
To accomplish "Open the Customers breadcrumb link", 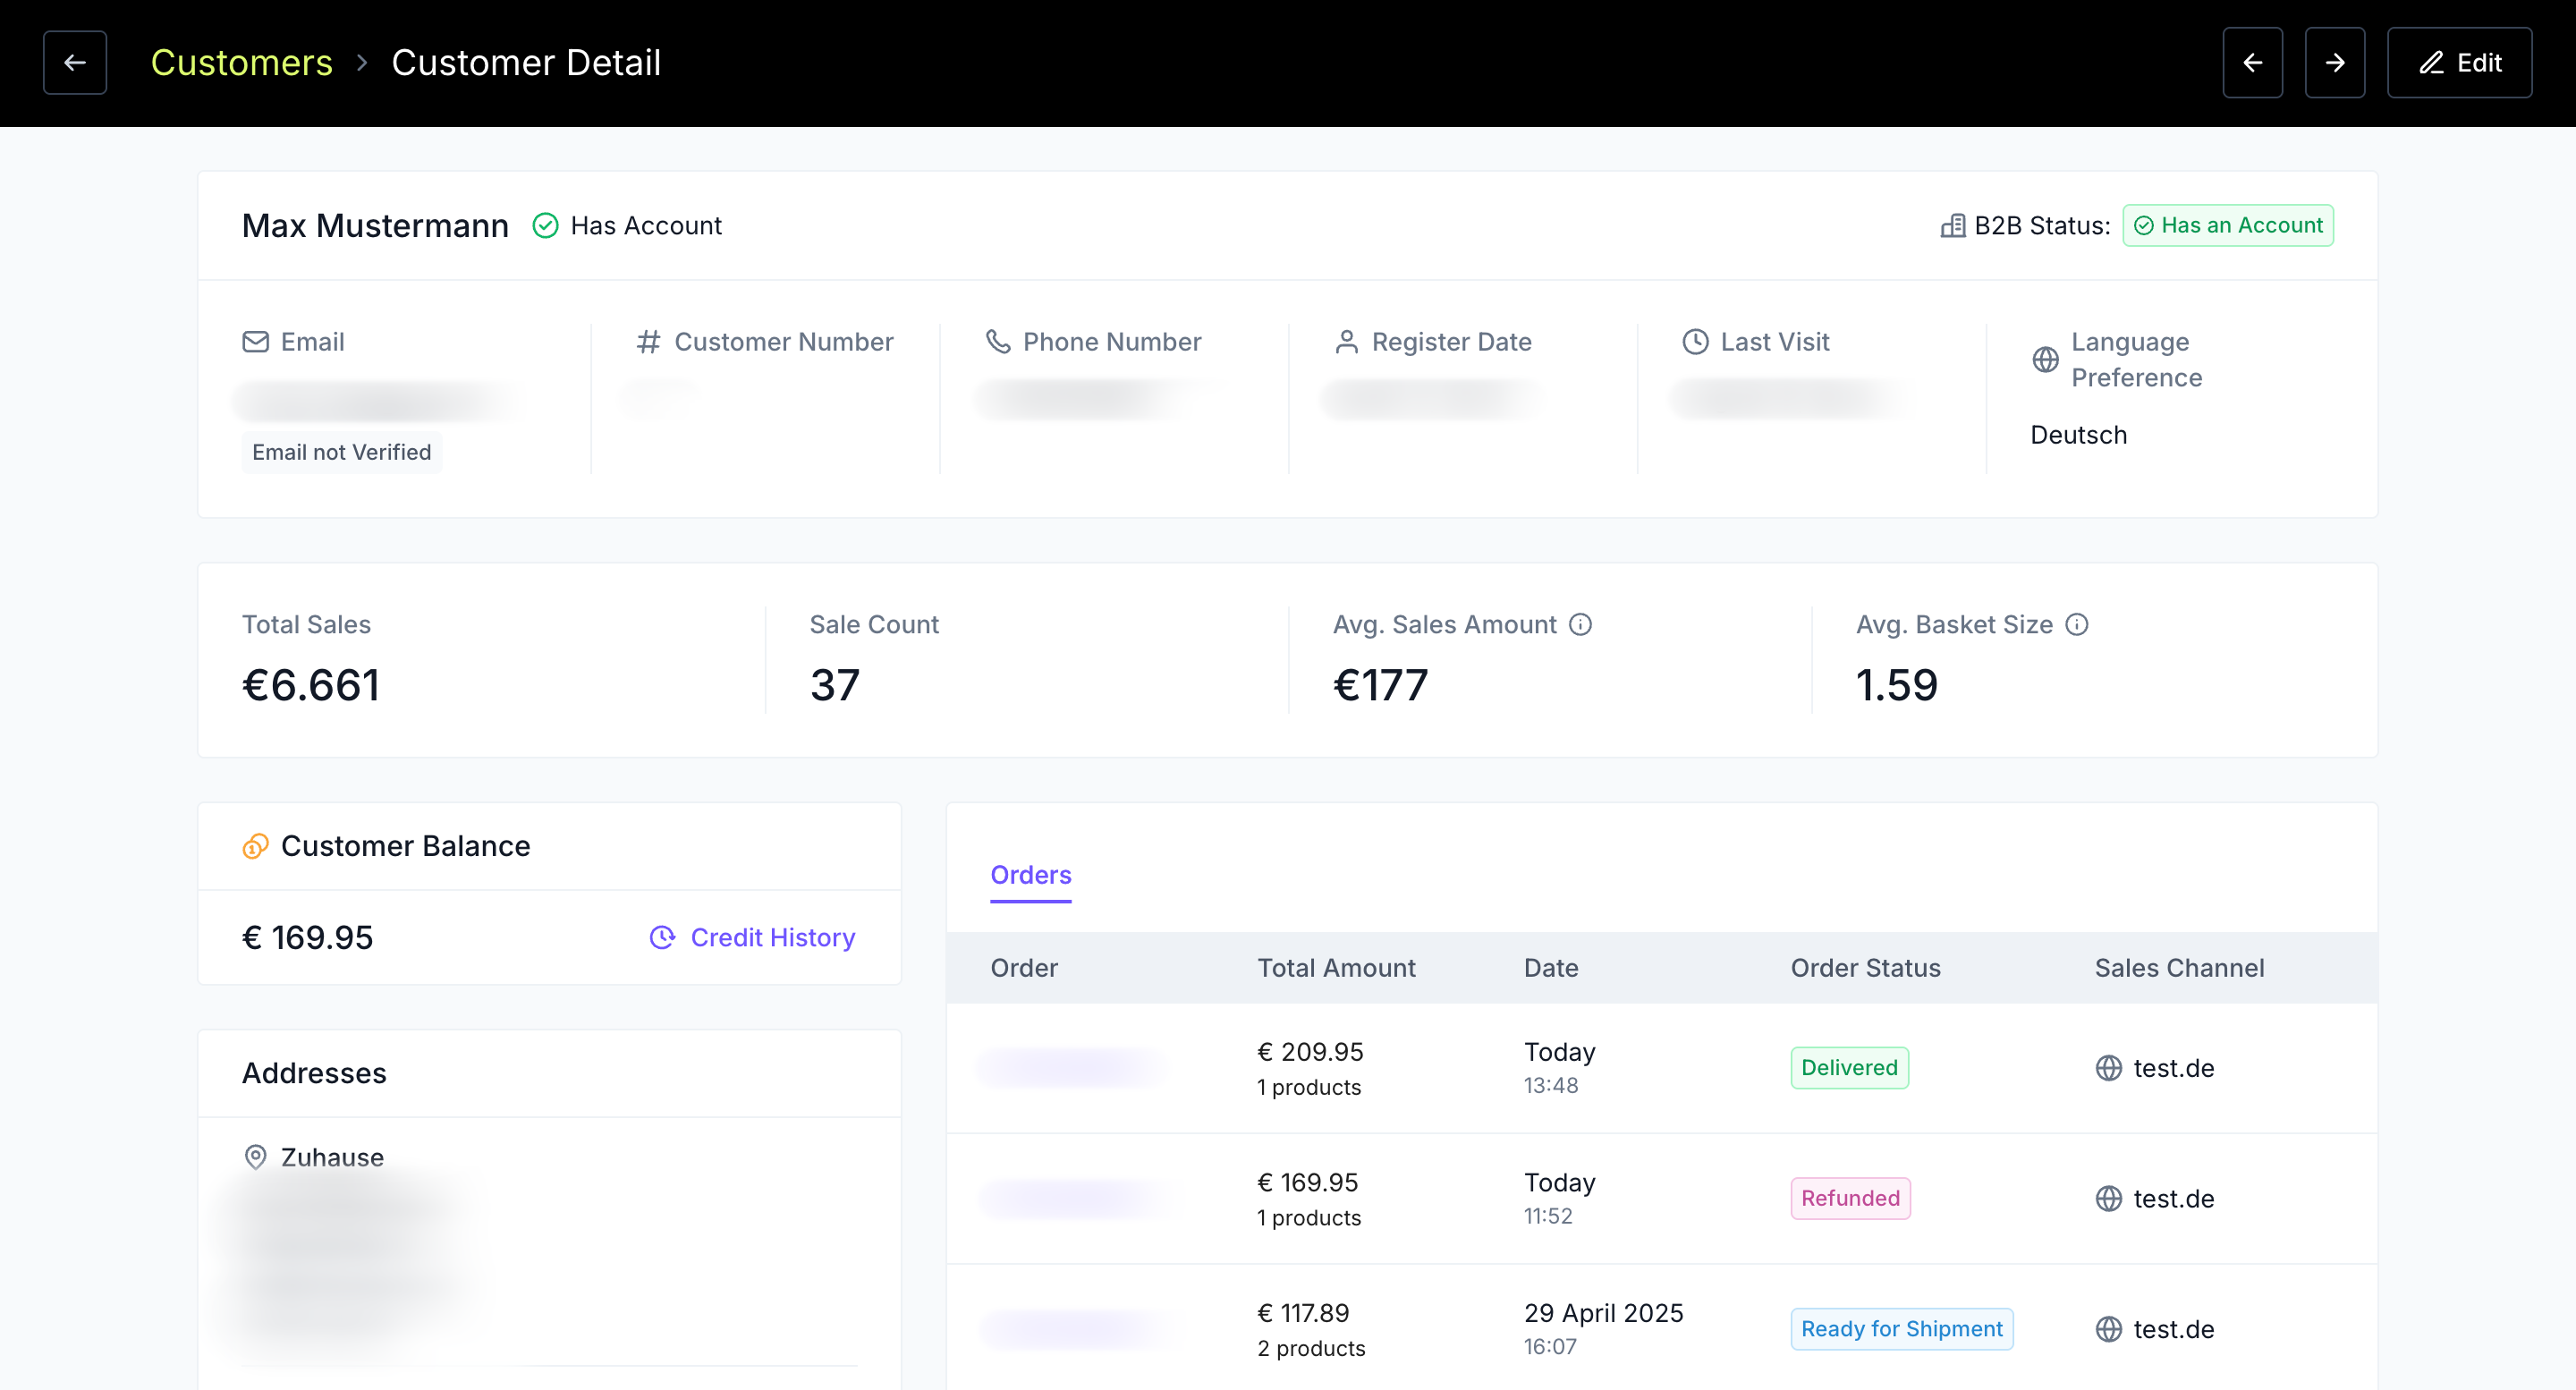I will click(241, 63).
